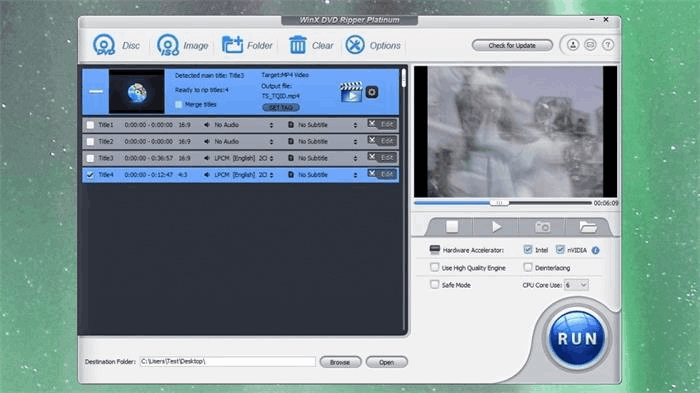
Task: Open the output profile clapperboard icon
Action: point(351,92)
